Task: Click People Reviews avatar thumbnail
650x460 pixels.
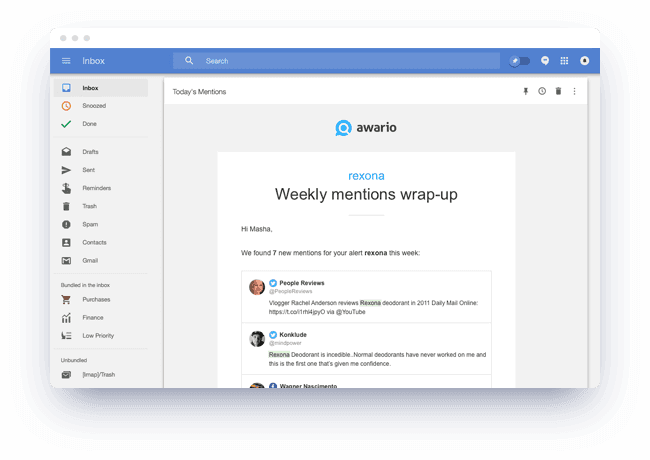Action: [257, 287]
